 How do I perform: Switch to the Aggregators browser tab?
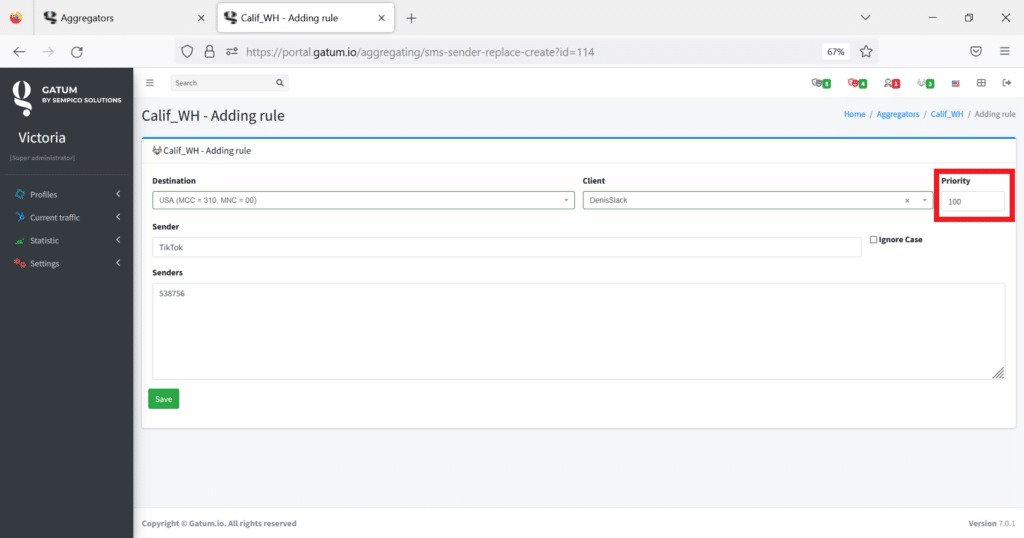[124, 18]
